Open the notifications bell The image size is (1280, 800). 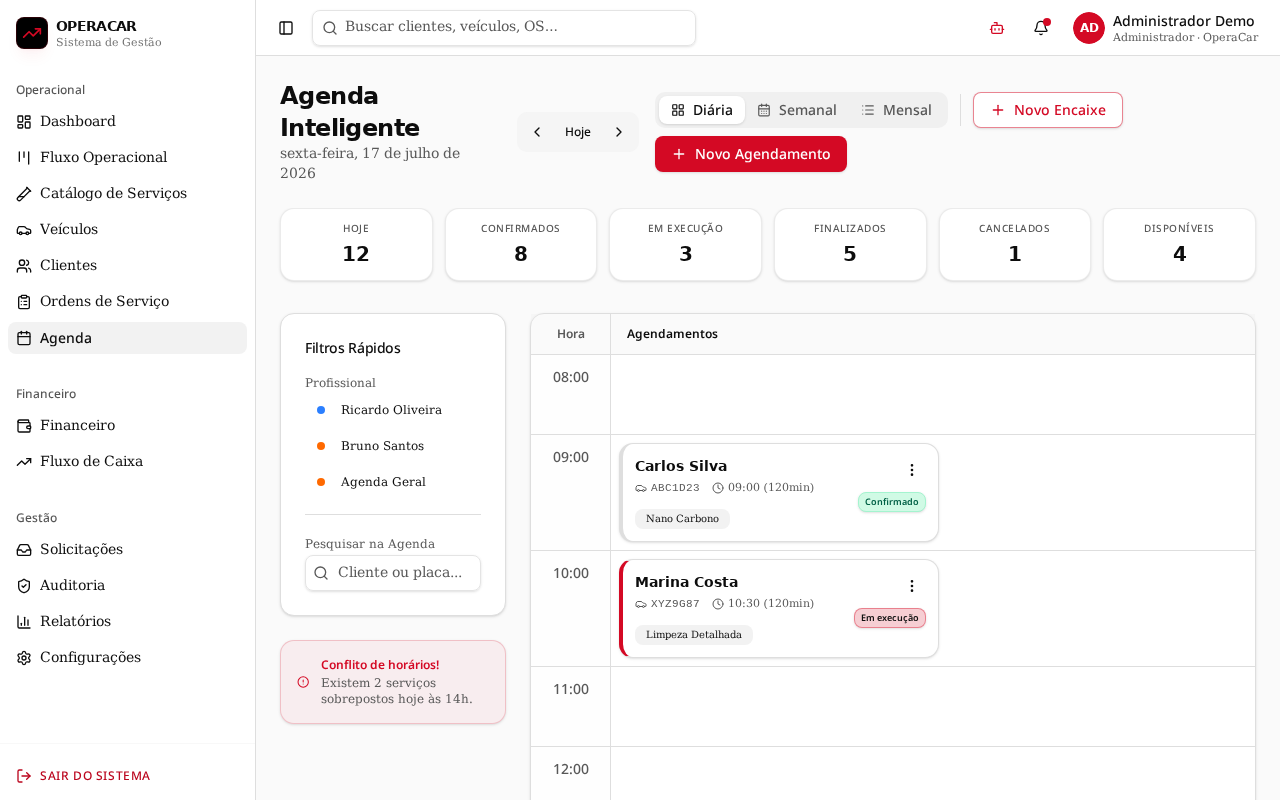(1041, 28)
